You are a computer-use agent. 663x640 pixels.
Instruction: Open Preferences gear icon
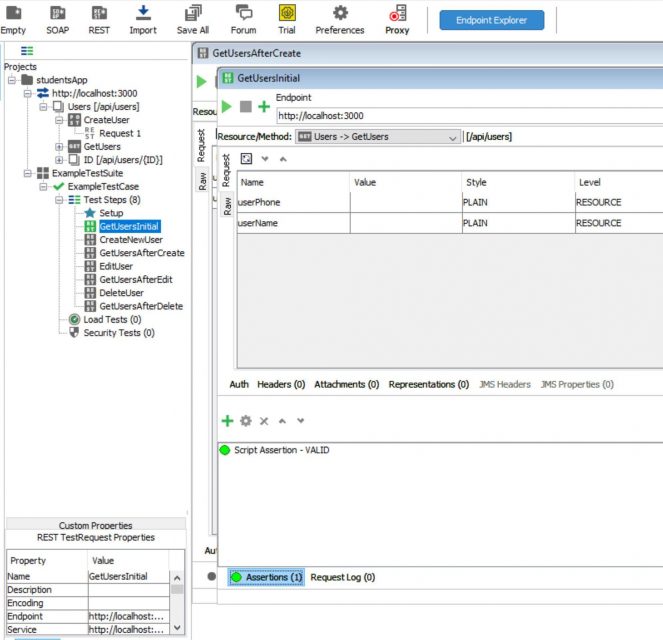pyautogui.click(x=340, y=20)
